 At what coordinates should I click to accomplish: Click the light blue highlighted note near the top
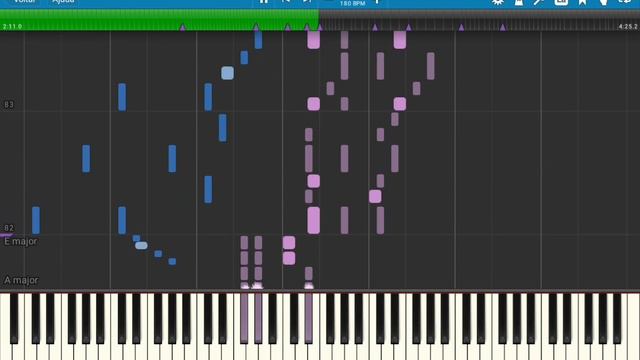tap(228, 73)
